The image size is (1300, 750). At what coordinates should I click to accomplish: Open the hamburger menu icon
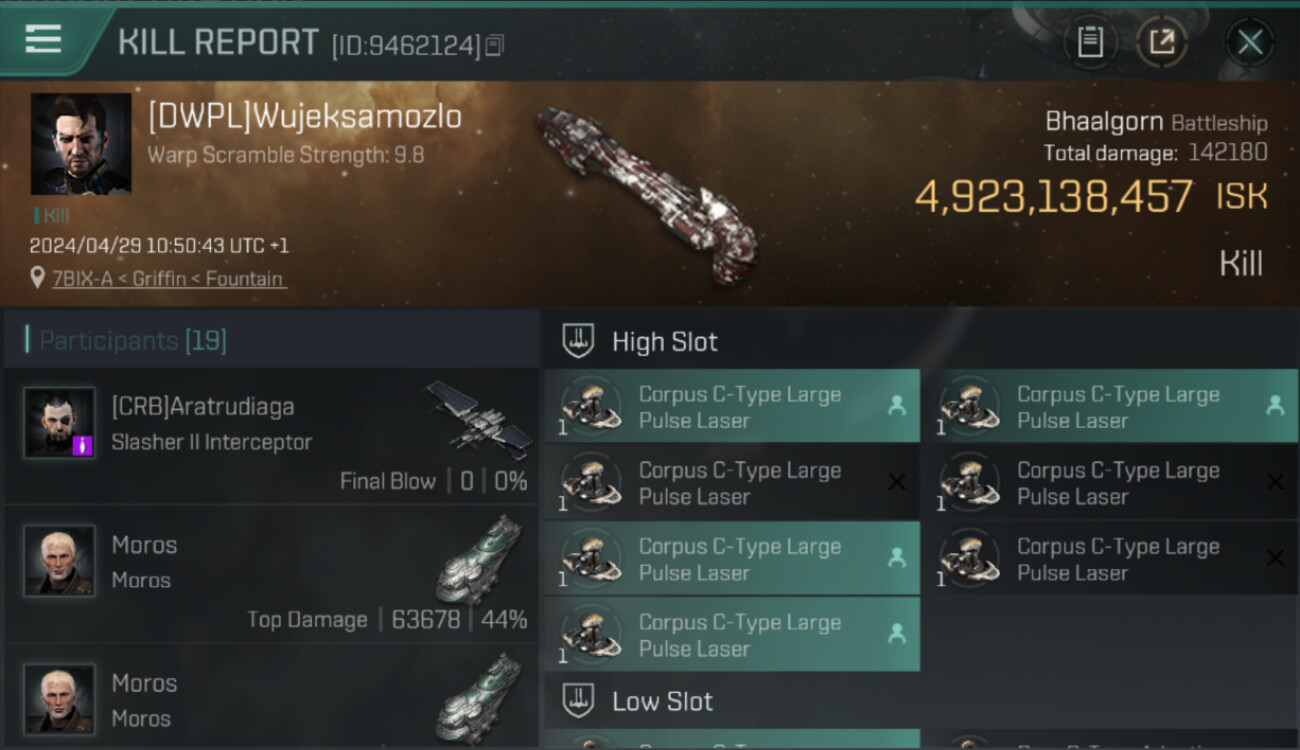43,39
